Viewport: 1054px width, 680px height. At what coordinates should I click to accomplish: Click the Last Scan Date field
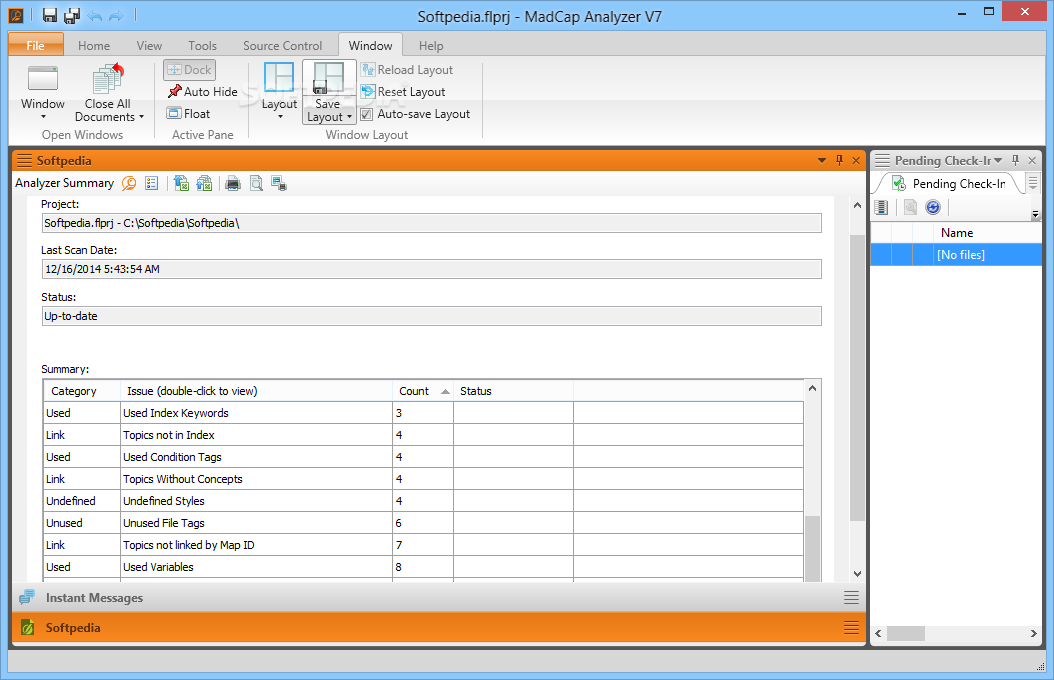click(432, 269)
